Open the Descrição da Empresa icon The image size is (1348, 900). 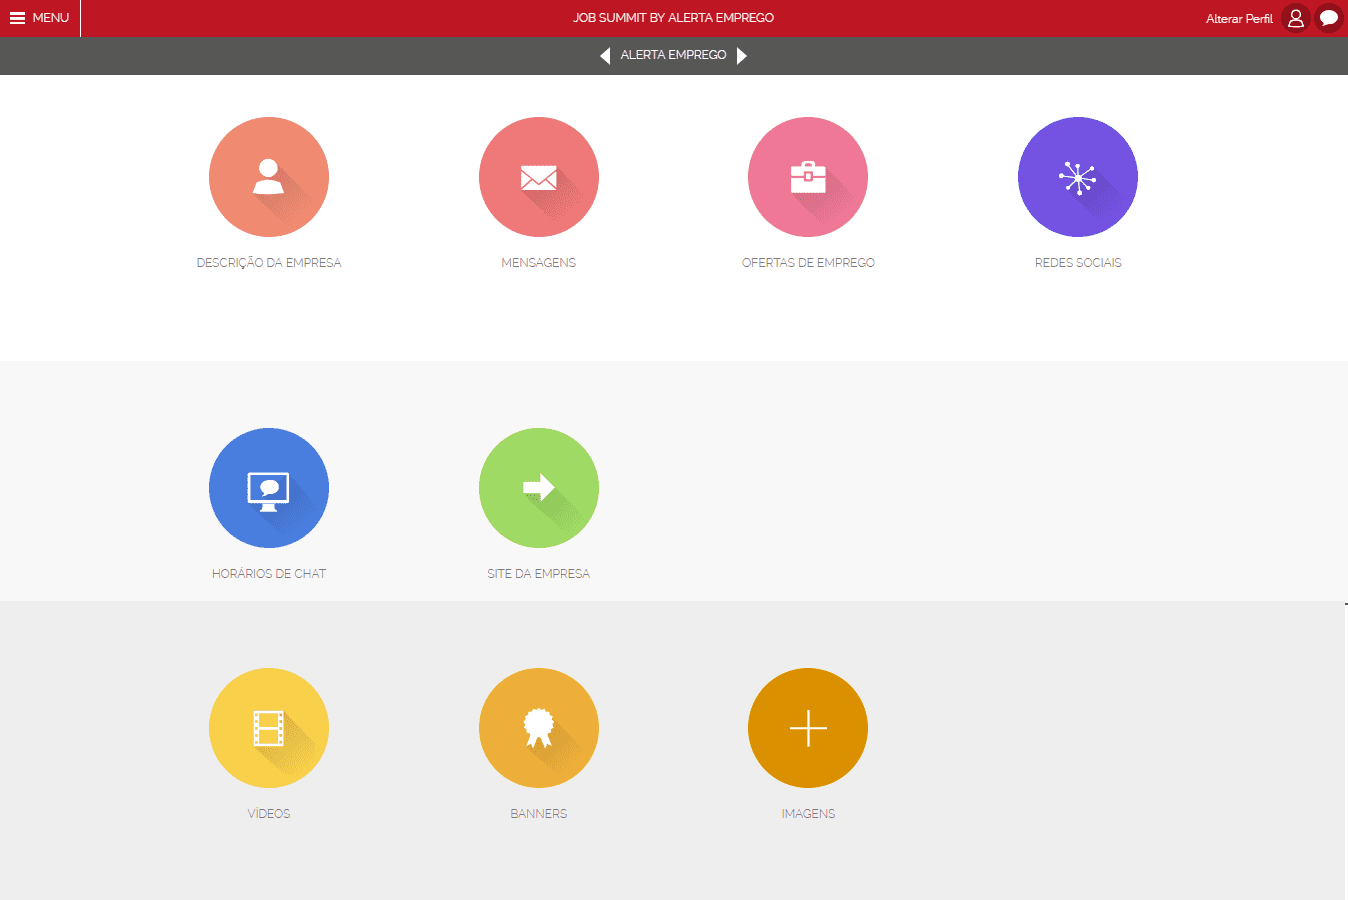(x=269, y=177)
